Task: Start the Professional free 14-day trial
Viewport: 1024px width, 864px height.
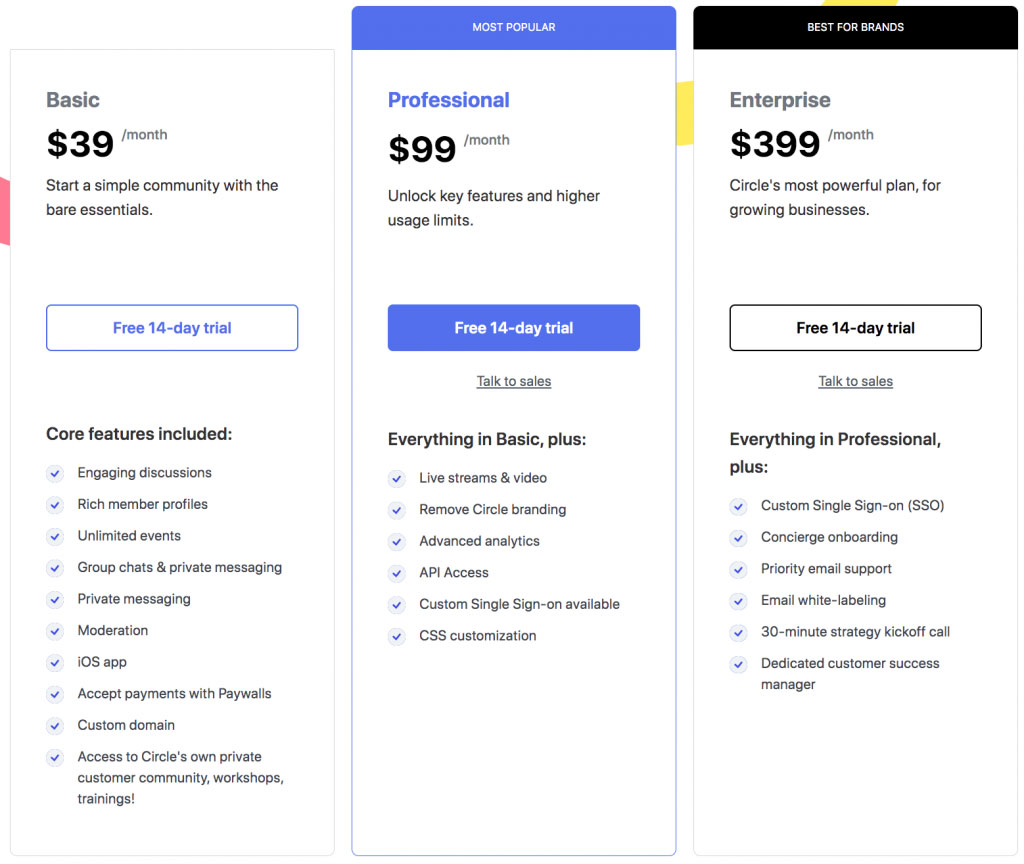Action: [x=513, y=328]
